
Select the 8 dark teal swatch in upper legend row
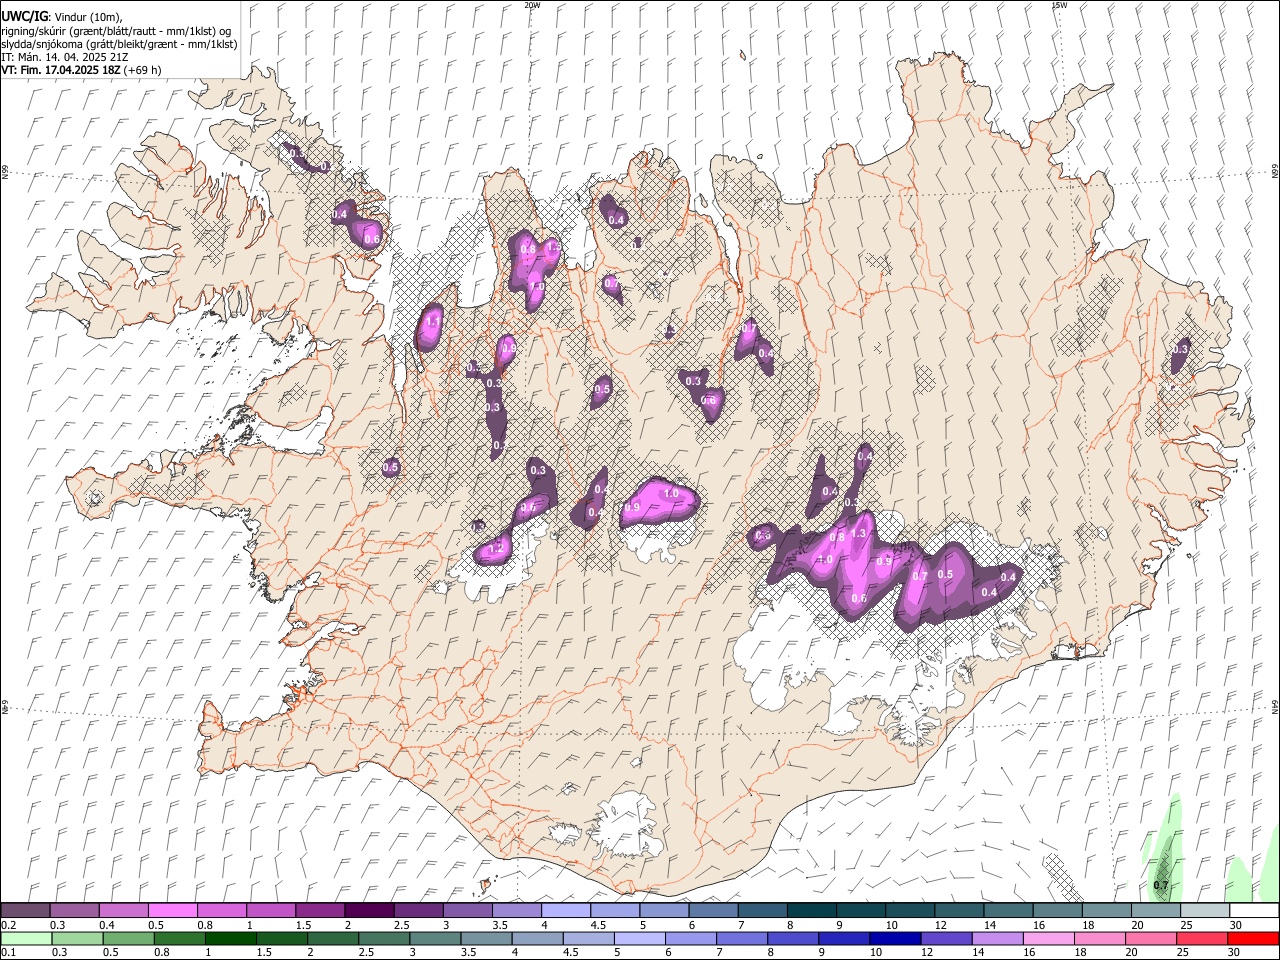[x=811, y=910]
